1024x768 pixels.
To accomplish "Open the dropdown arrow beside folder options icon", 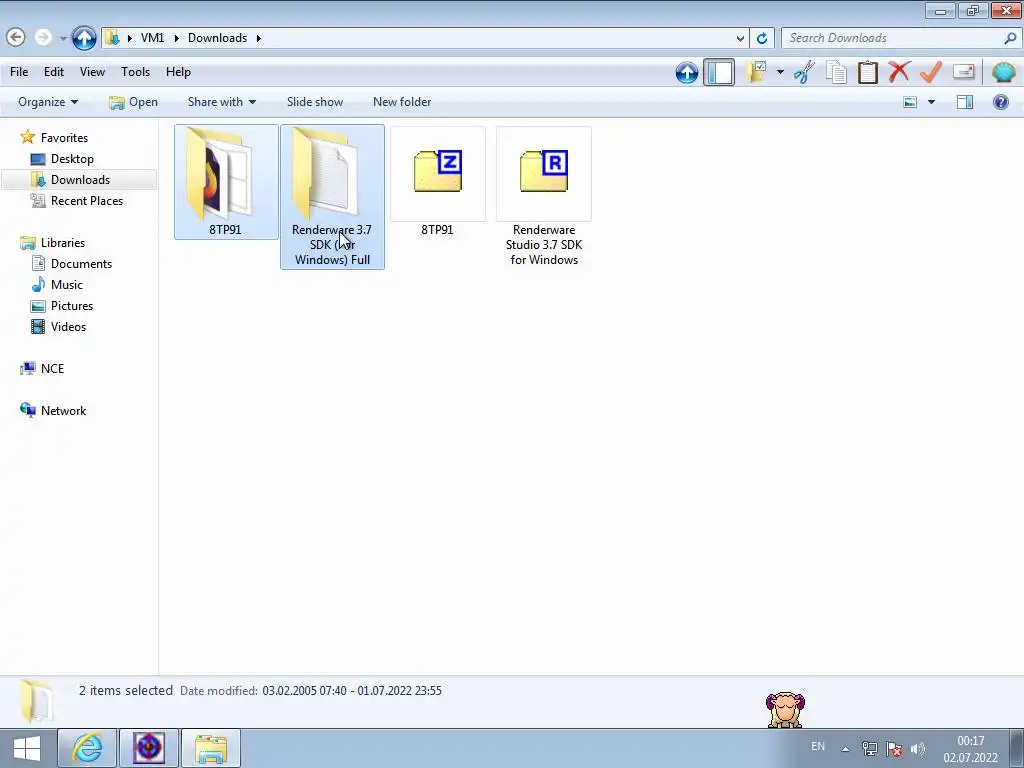I will [x=780, y=72].
